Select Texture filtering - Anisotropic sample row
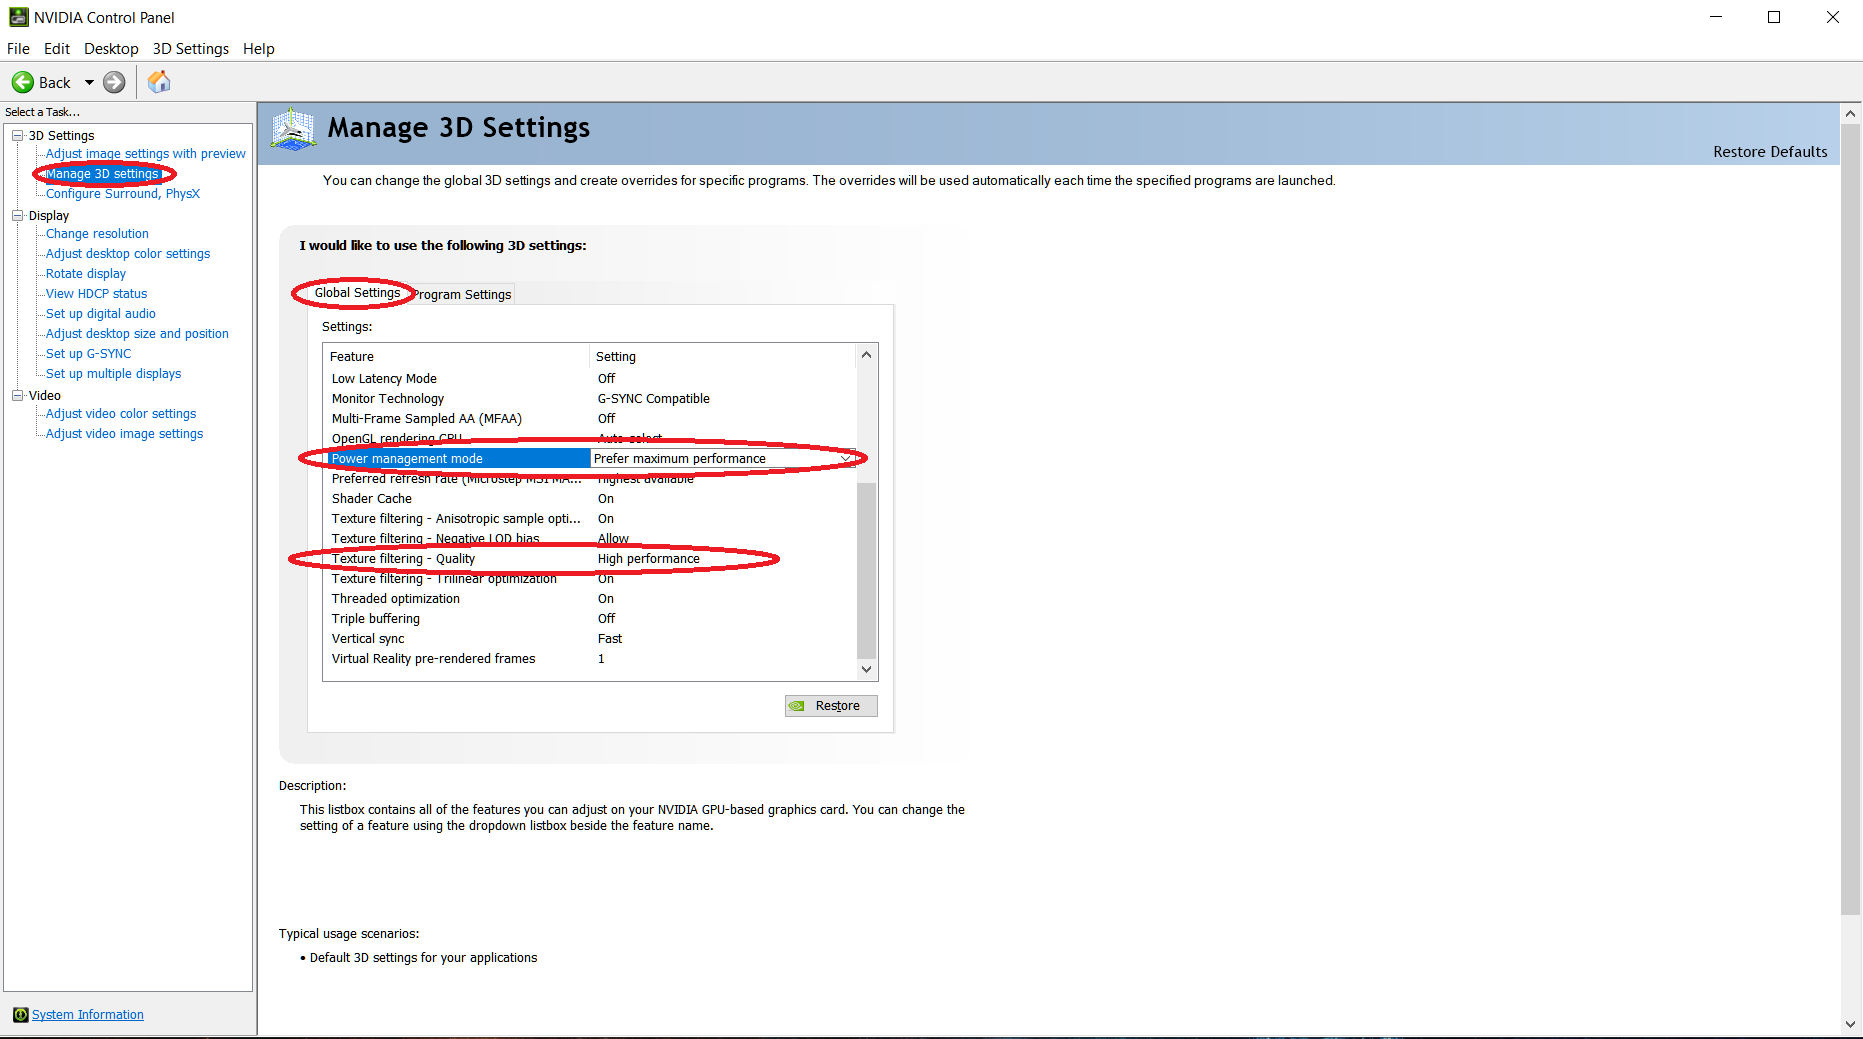The image size is (1863, 1039). [x=590, y=519]
